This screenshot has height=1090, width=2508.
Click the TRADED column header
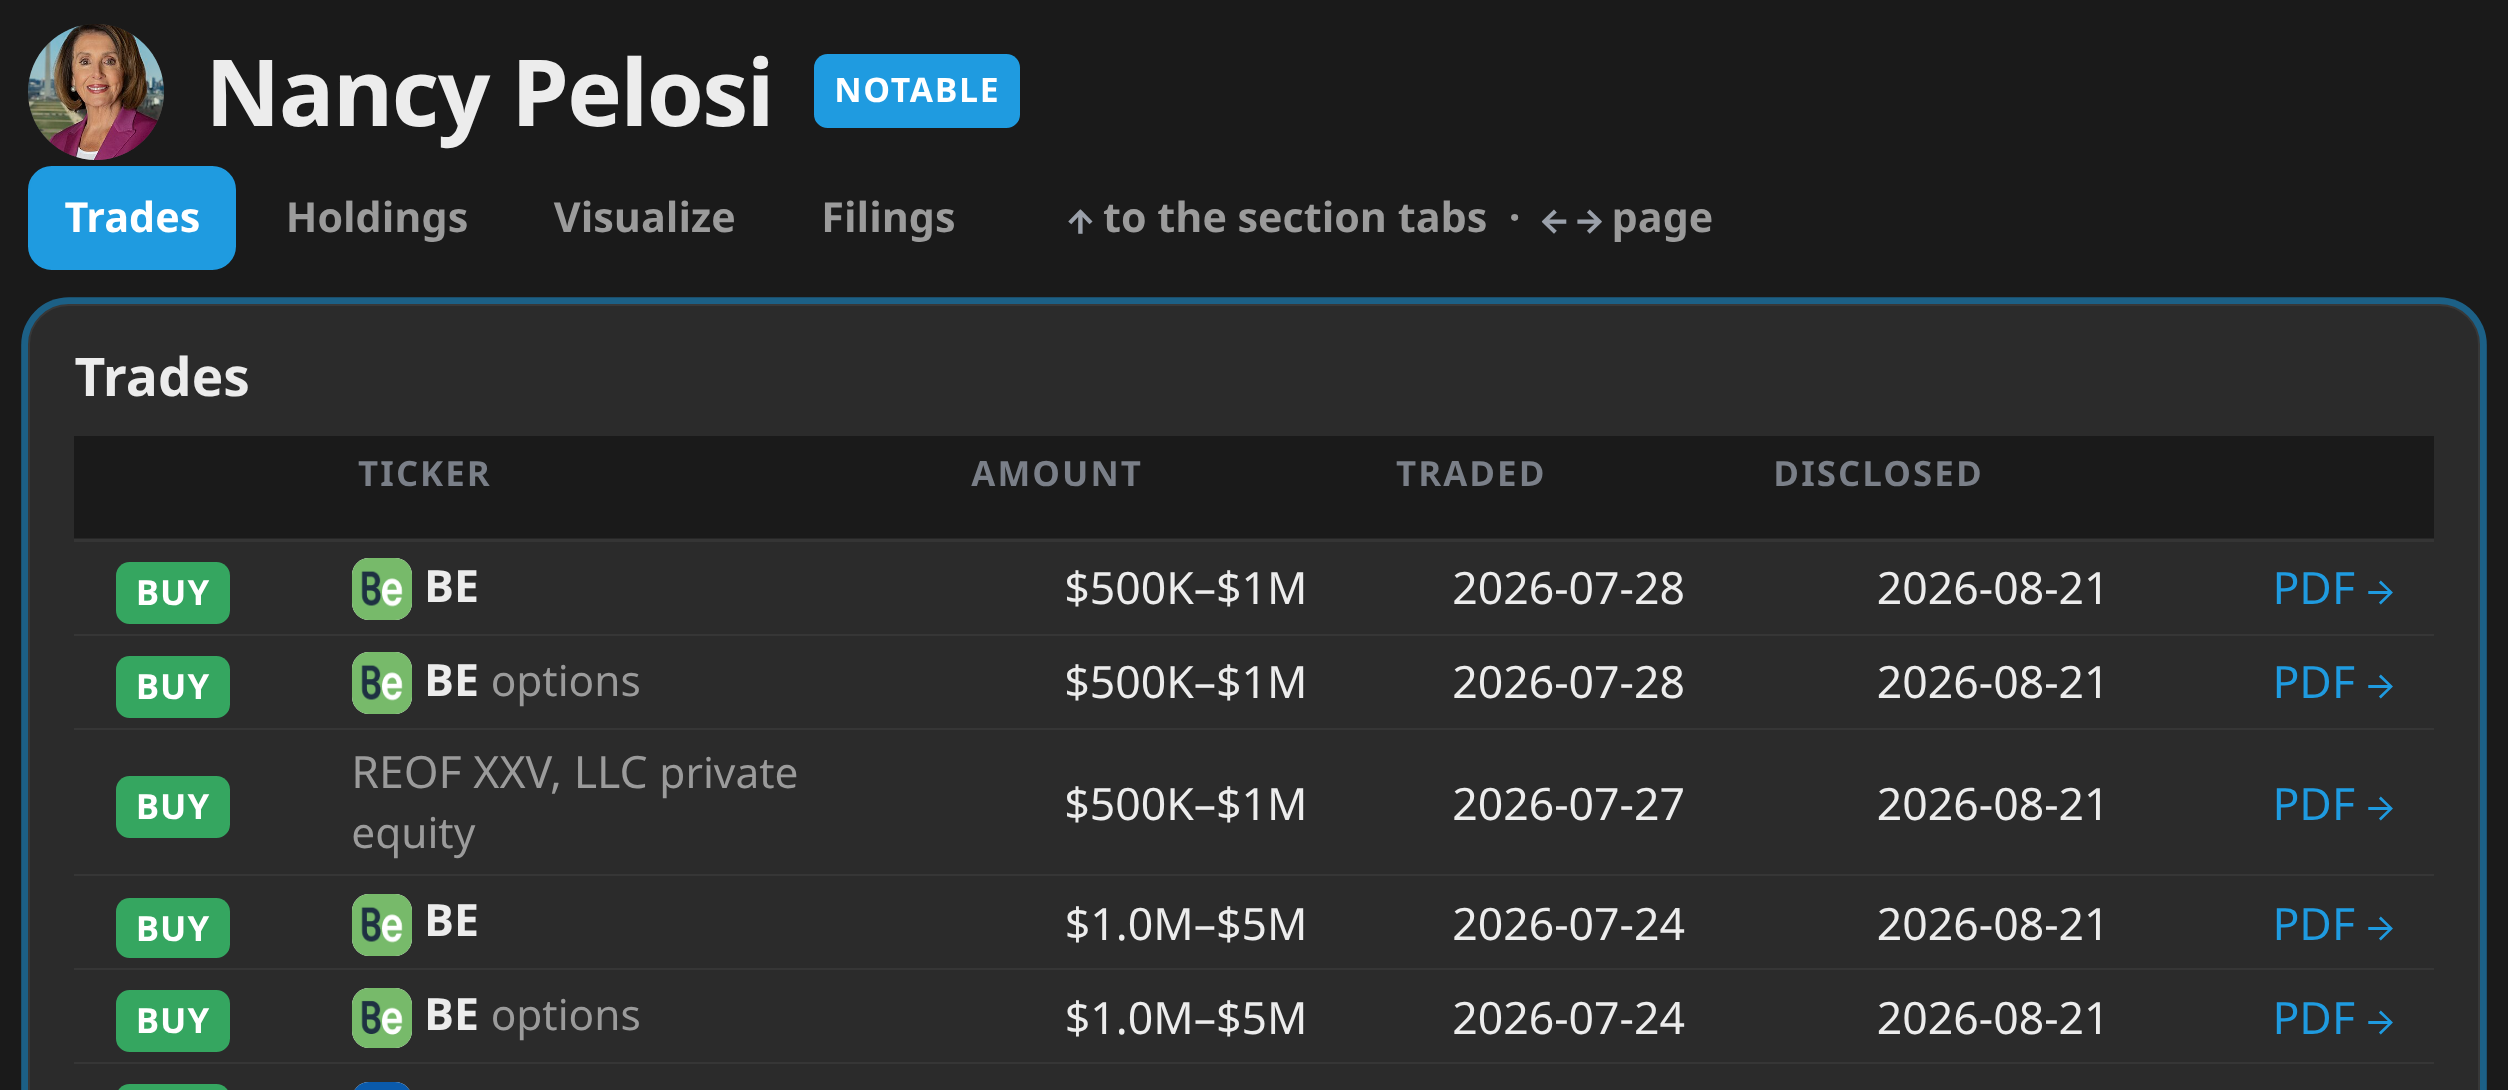(1470, 474)
